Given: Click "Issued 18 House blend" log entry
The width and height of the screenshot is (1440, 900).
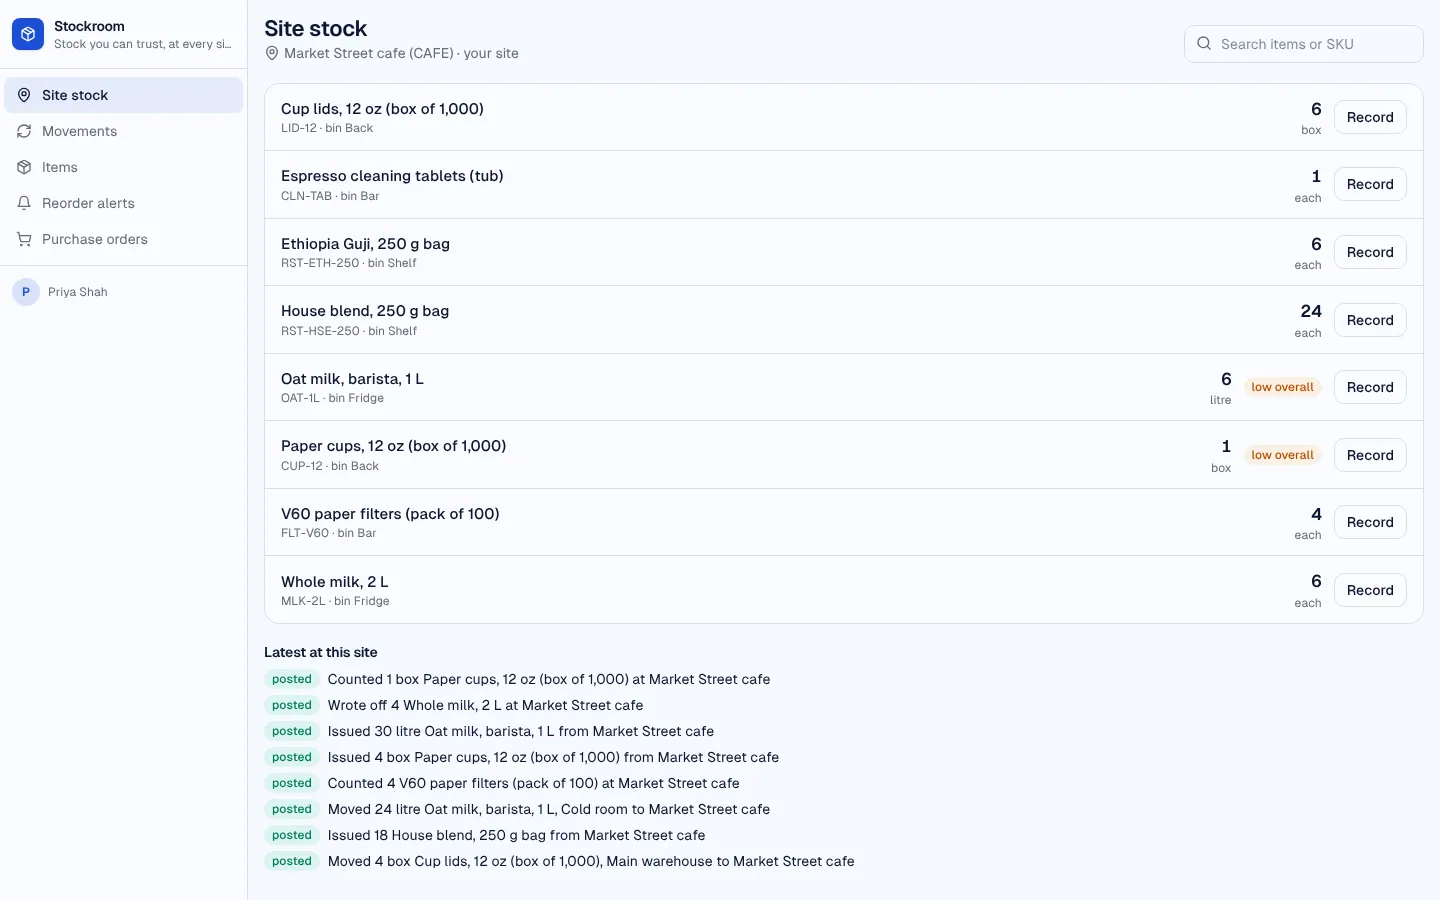Looking at the screenshot, I should tap(516, 835).
